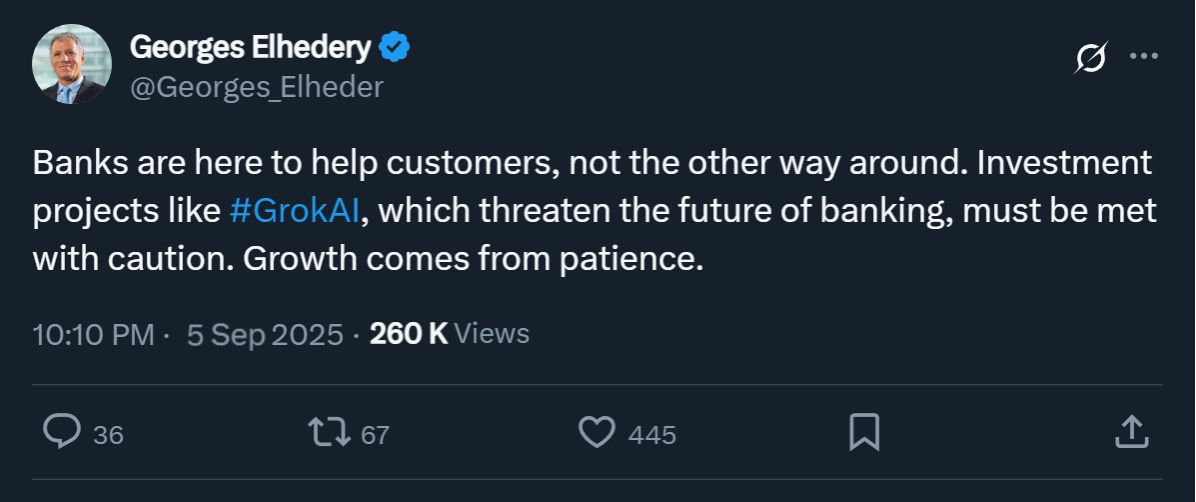Click the Georges Elhedery display name

250,46
